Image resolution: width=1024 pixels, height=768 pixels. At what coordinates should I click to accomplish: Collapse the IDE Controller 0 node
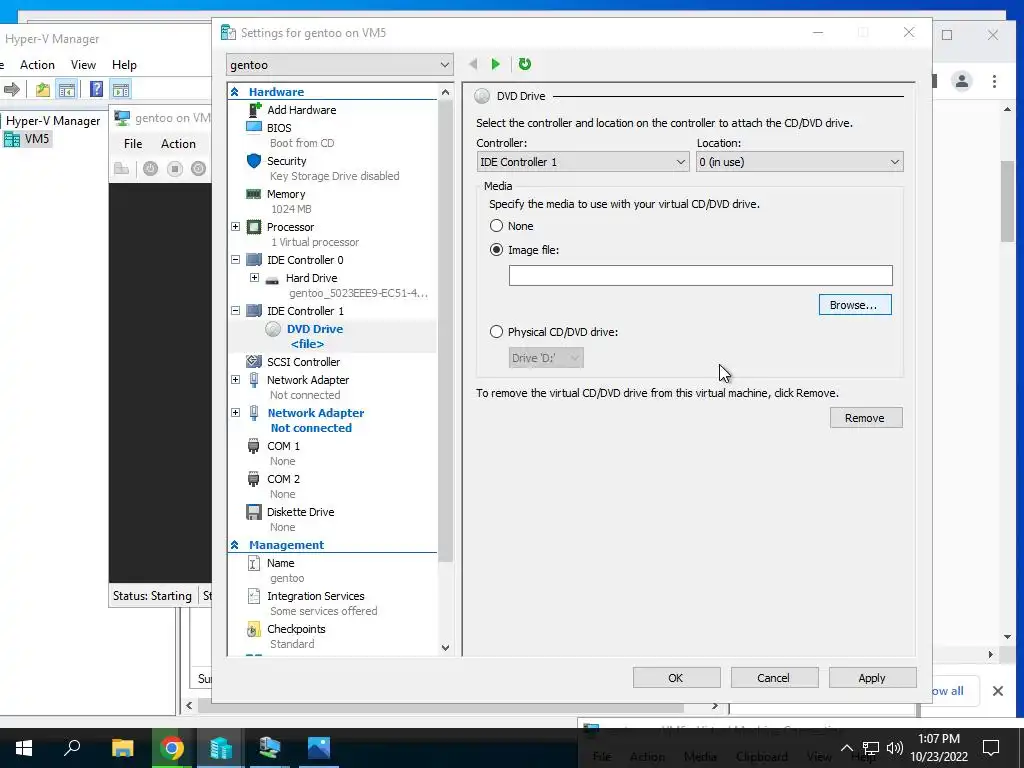click(x=236, y=259)
